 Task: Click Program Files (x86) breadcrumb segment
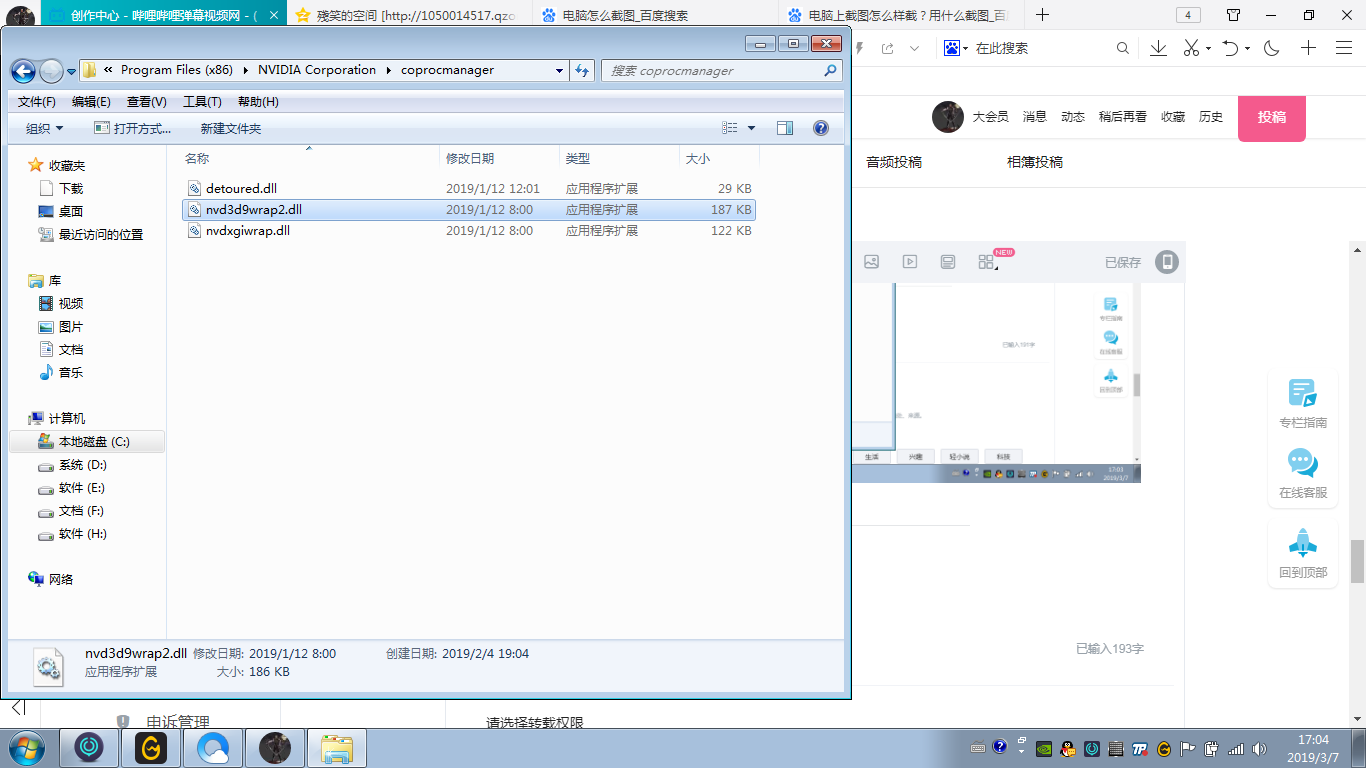177,70
